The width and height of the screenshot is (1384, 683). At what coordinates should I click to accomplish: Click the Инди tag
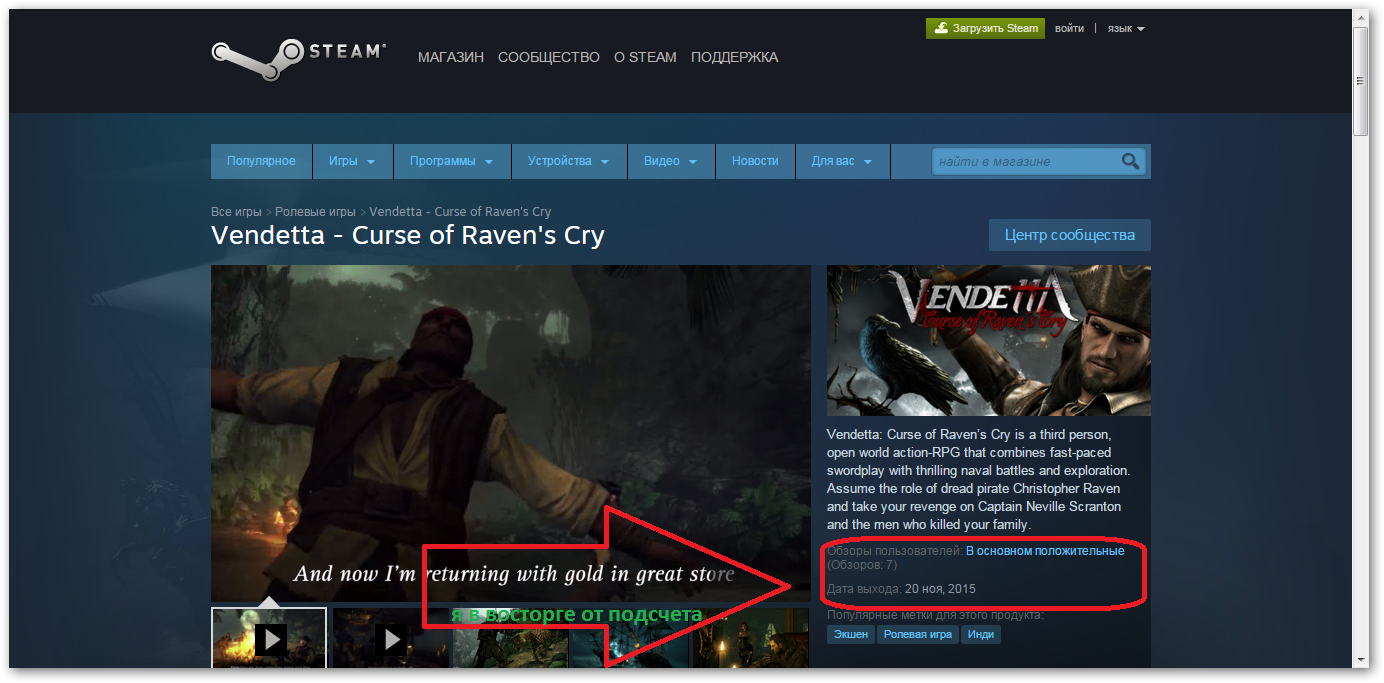[981, 634]
